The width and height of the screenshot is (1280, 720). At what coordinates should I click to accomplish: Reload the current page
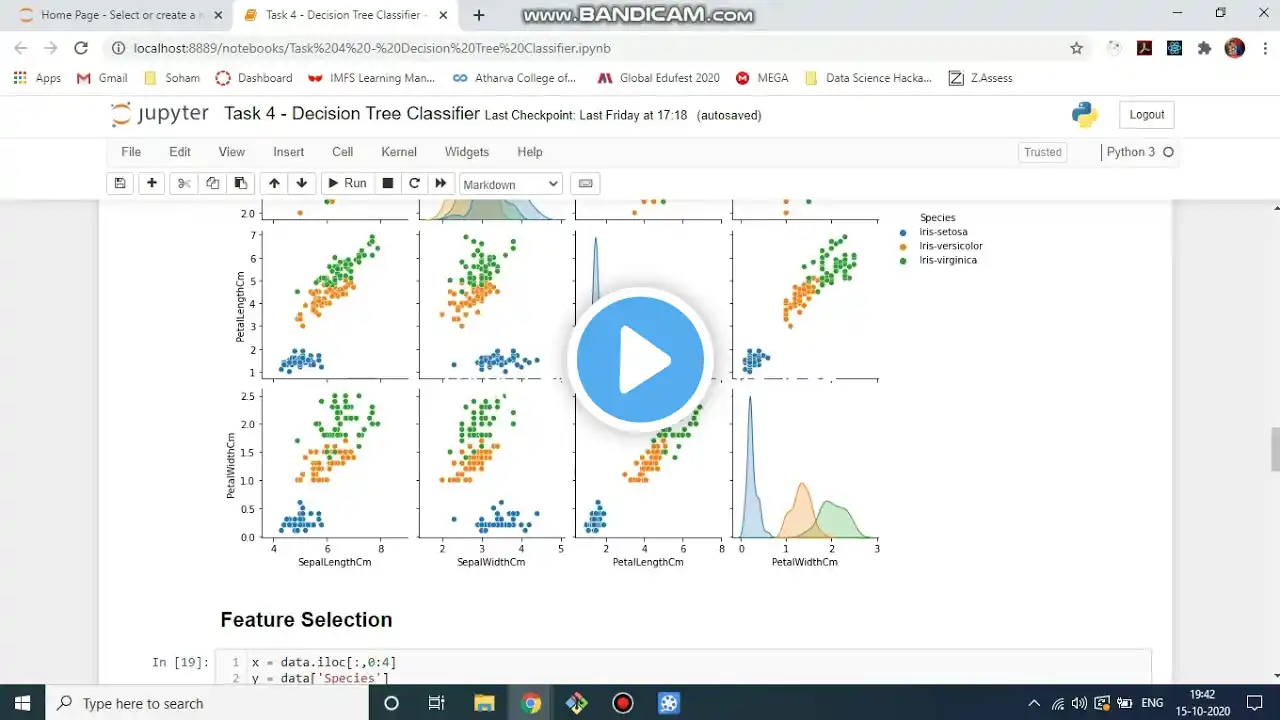pyautogui.click(x=81, y=48)
